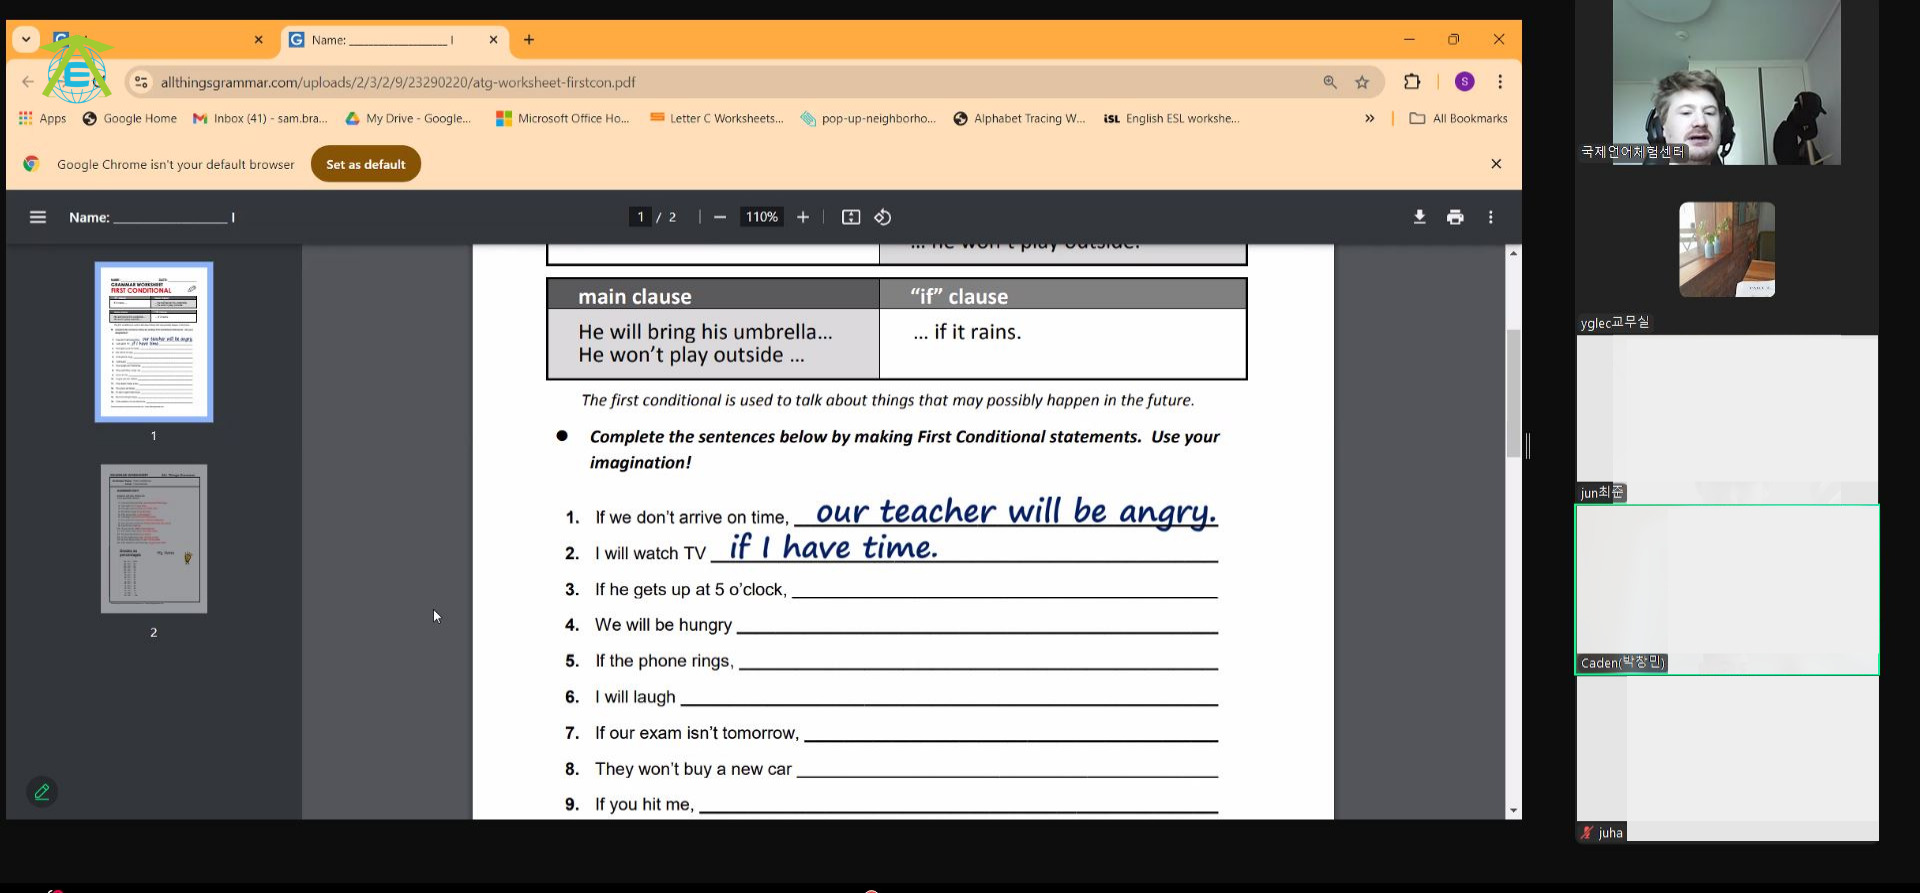Click the zoom magnifier icon in address bar
This screenshot has width=1920, height=893.
coord(1330,82)
